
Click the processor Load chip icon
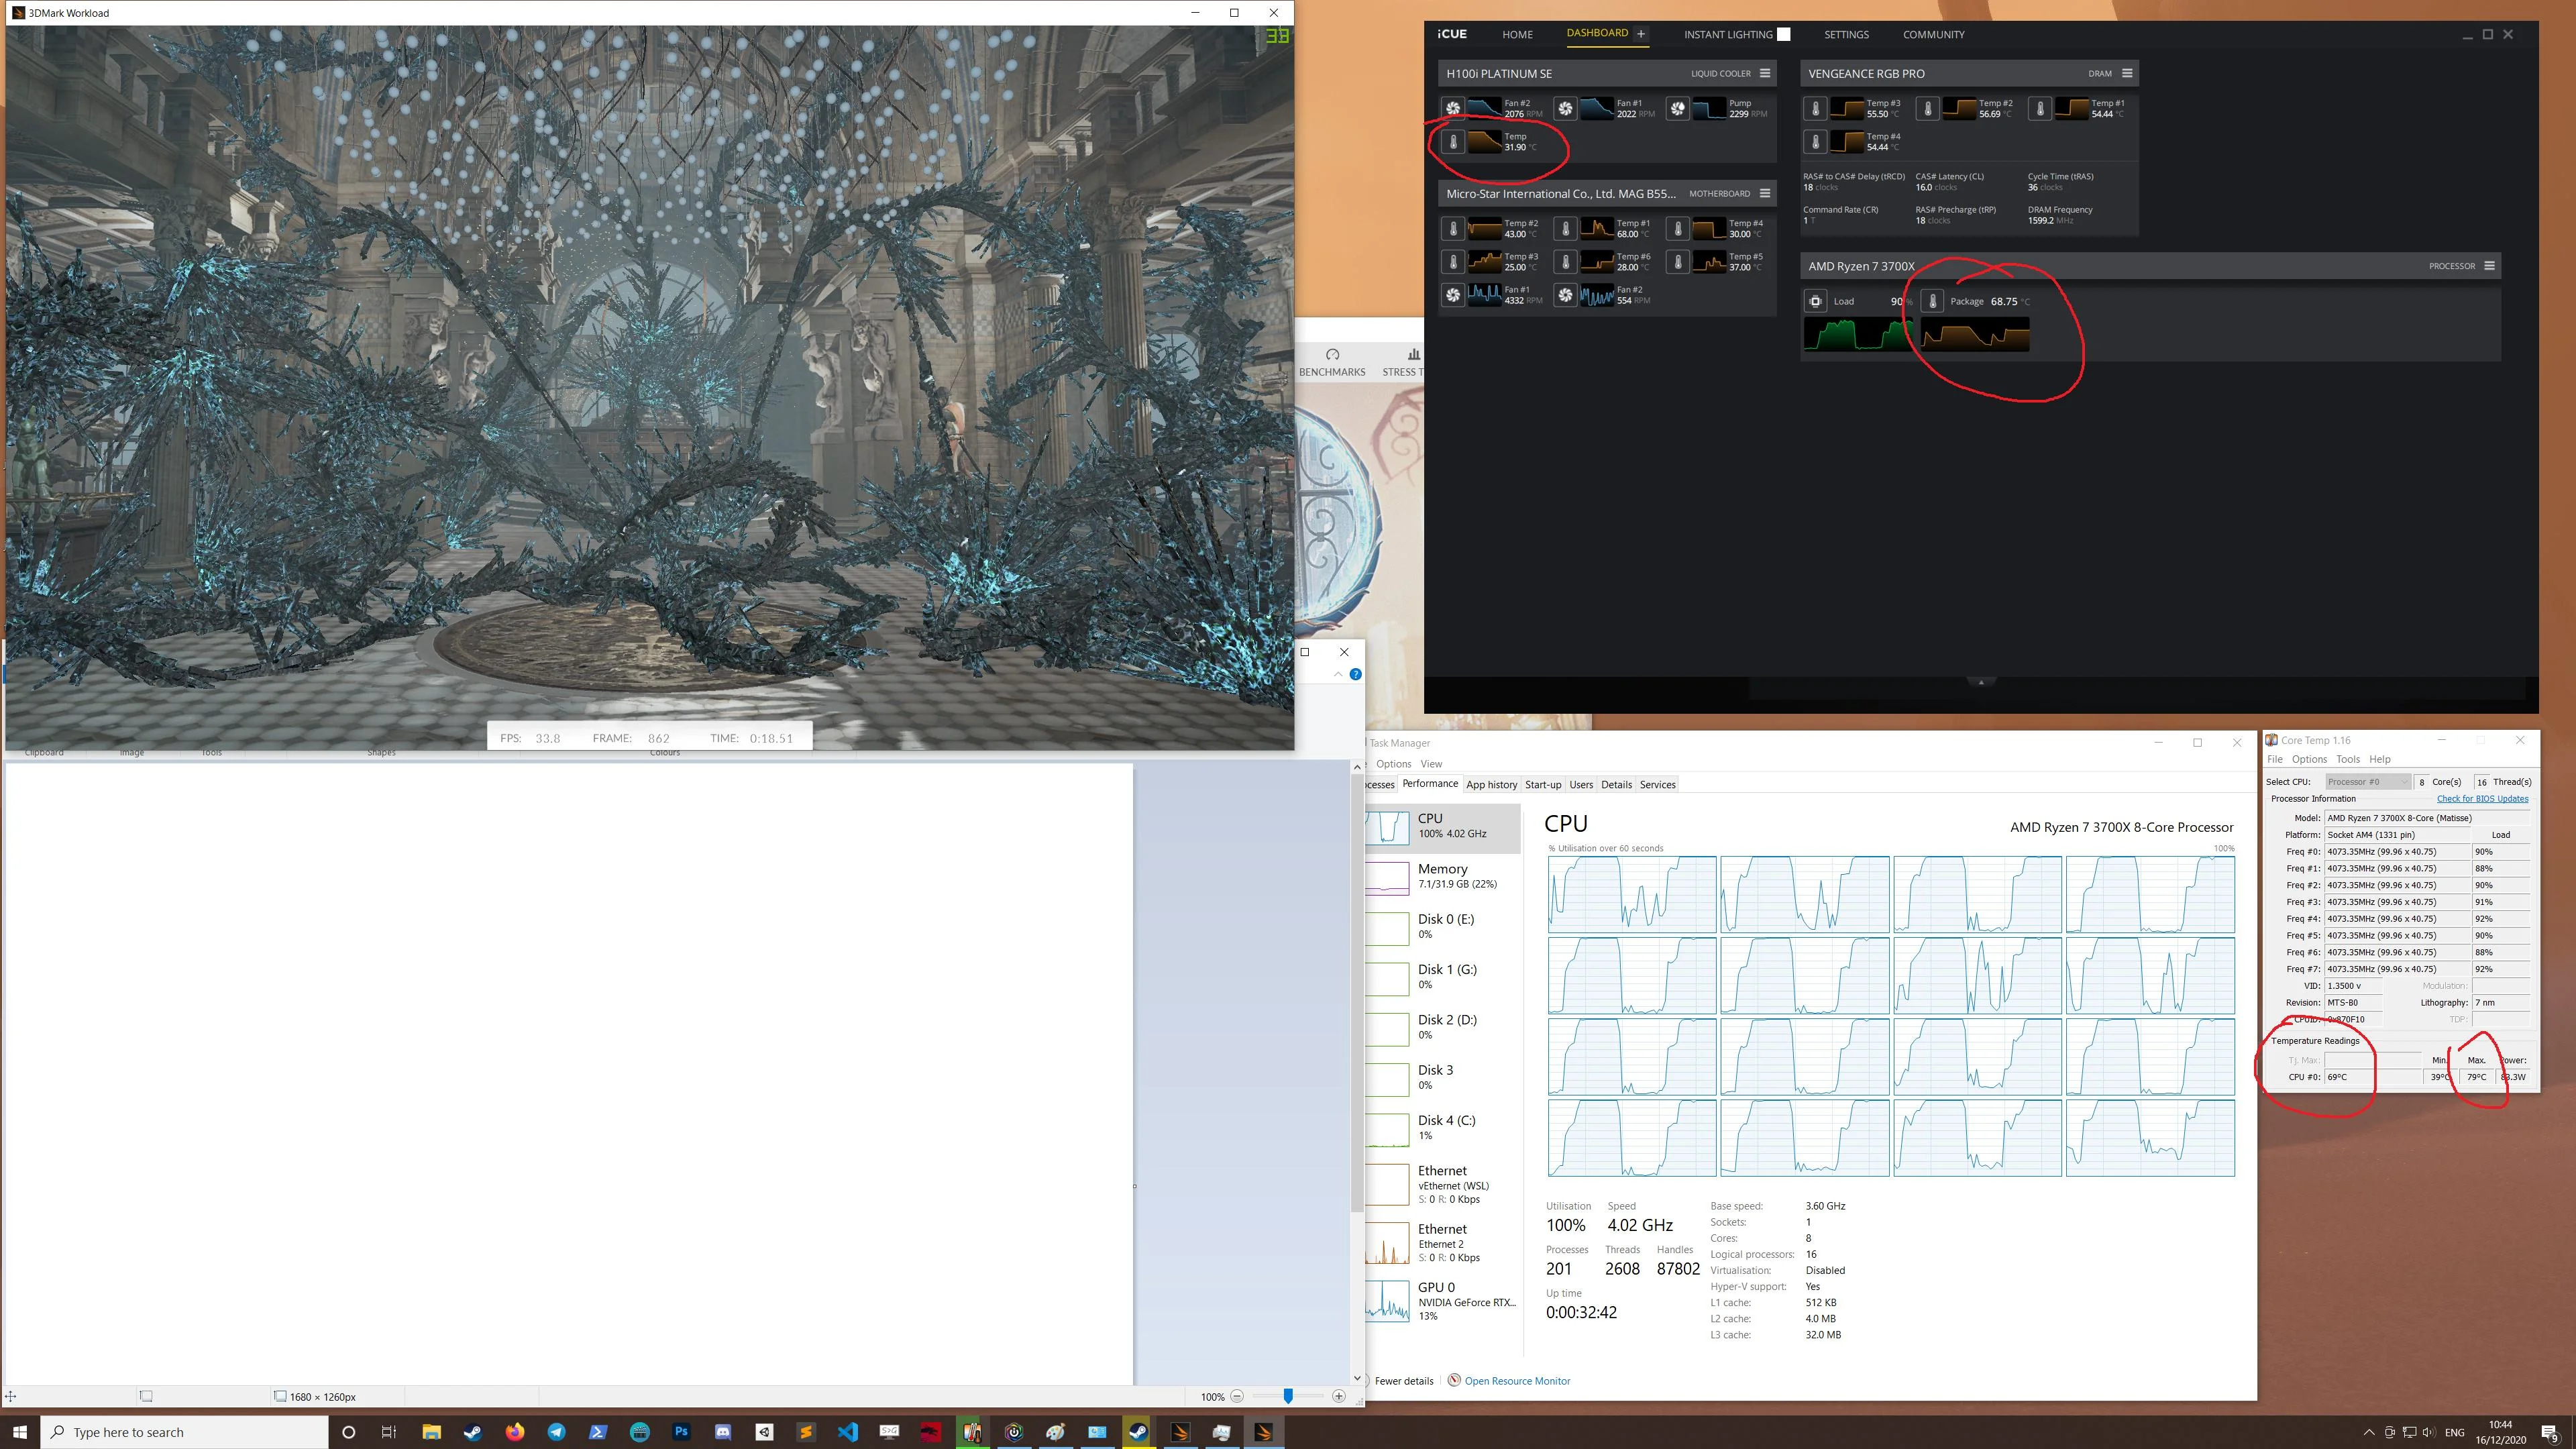tap(1815, 301)
